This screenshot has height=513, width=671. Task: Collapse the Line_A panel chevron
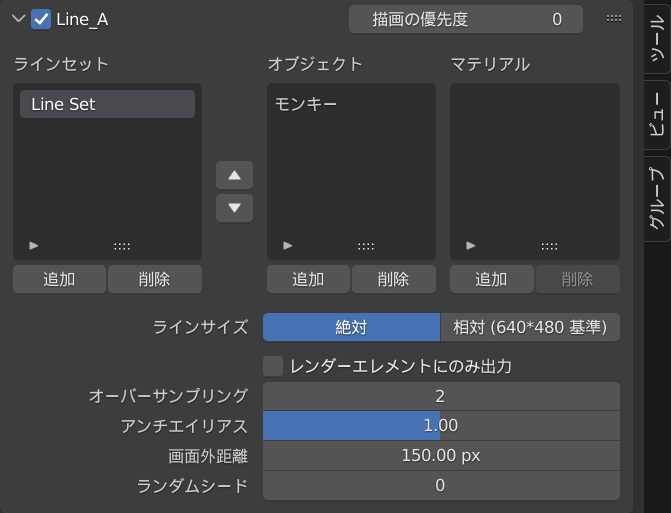[17, 18]
